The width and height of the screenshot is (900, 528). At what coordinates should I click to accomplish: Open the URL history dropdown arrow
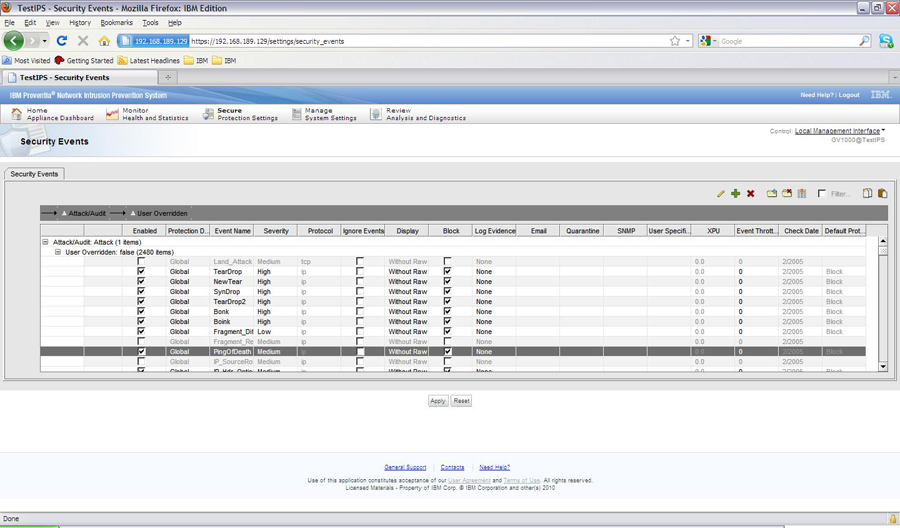(688, 41)
